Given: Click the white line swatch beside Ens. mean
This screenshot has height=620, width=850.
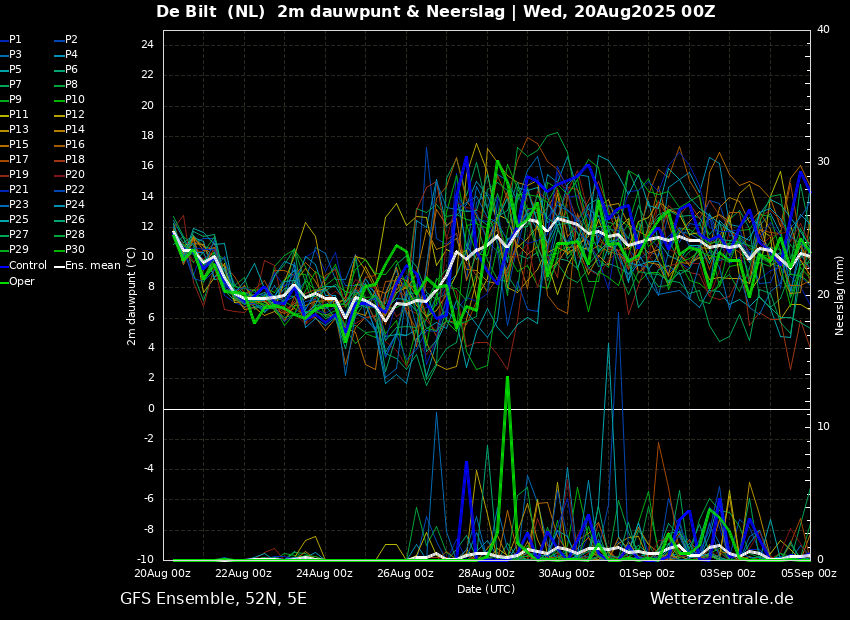Looking at the screenshot, I should click(x=59, y=266).
